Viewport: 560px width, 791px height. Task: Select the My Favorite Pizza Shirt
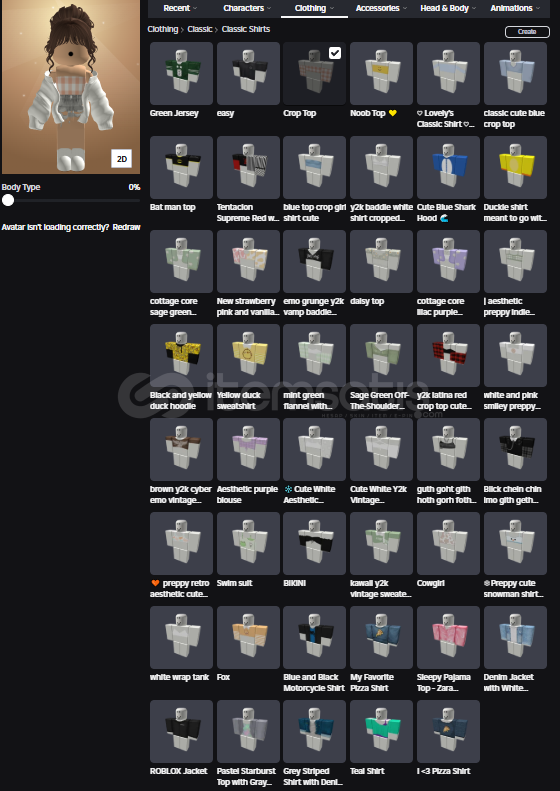click(381, 638)
